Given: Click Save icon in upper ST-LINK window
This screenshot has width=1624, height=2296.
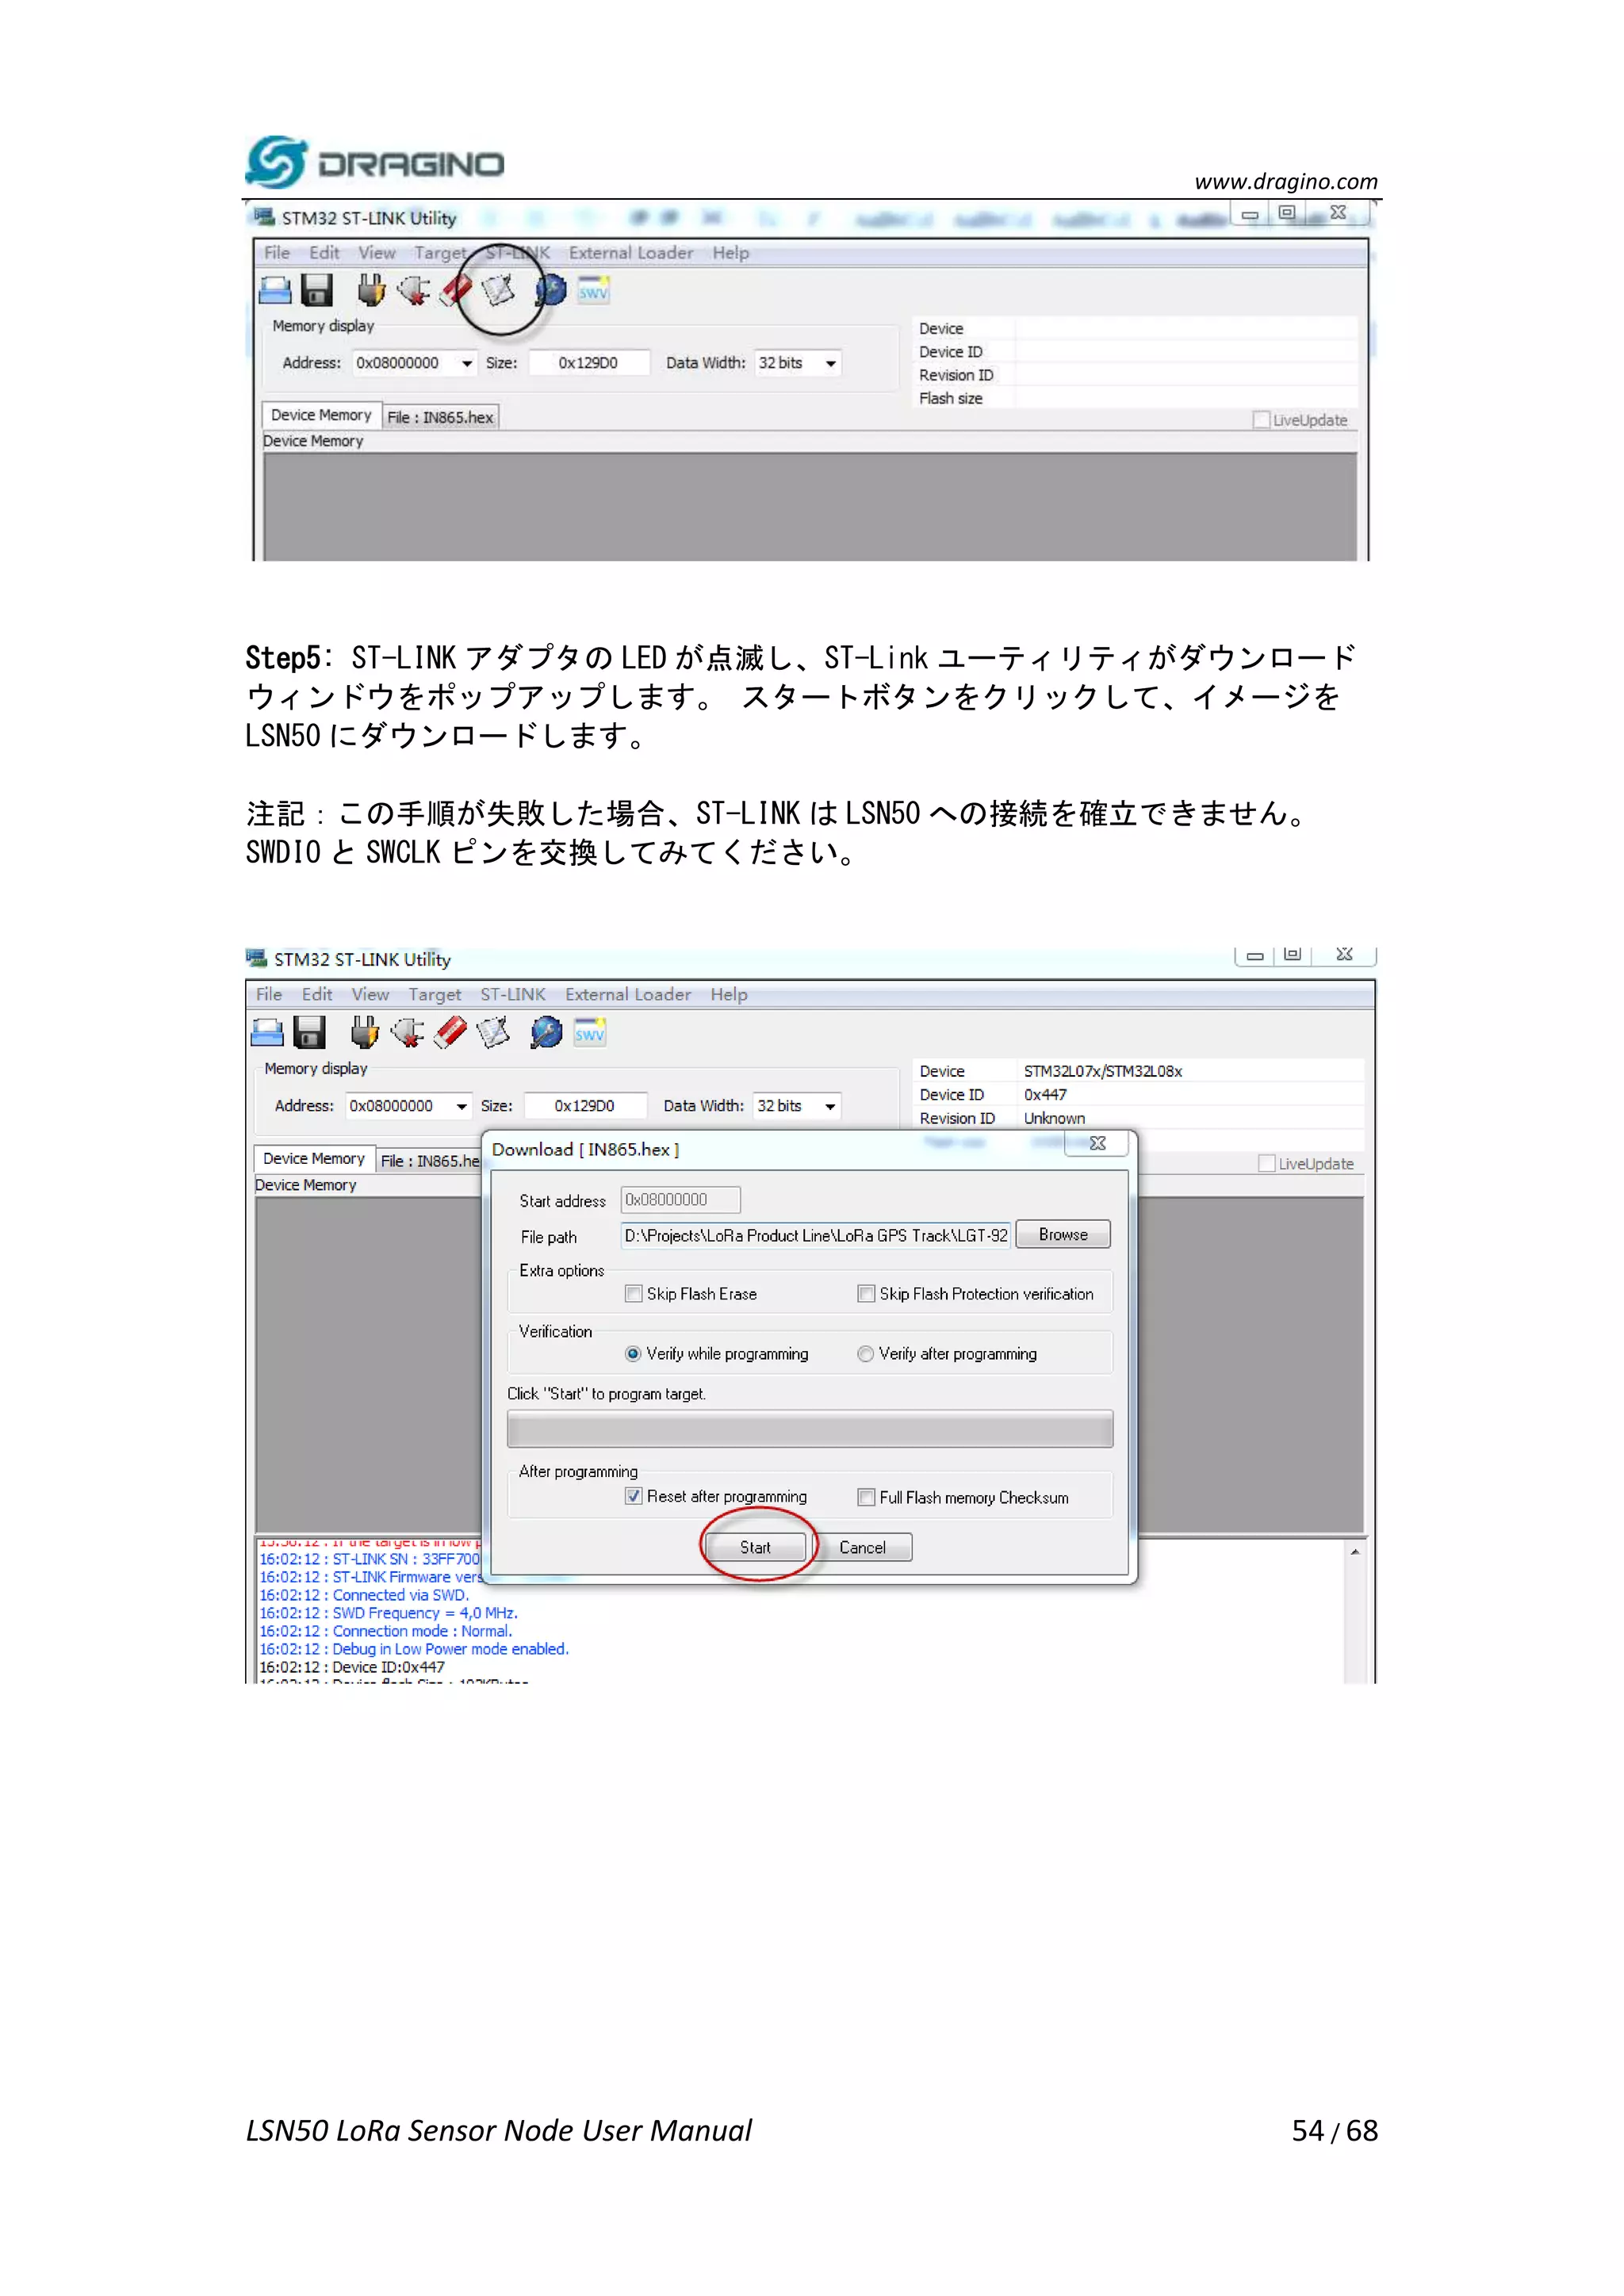Looking at the screenshot, I should click(317, 290).
